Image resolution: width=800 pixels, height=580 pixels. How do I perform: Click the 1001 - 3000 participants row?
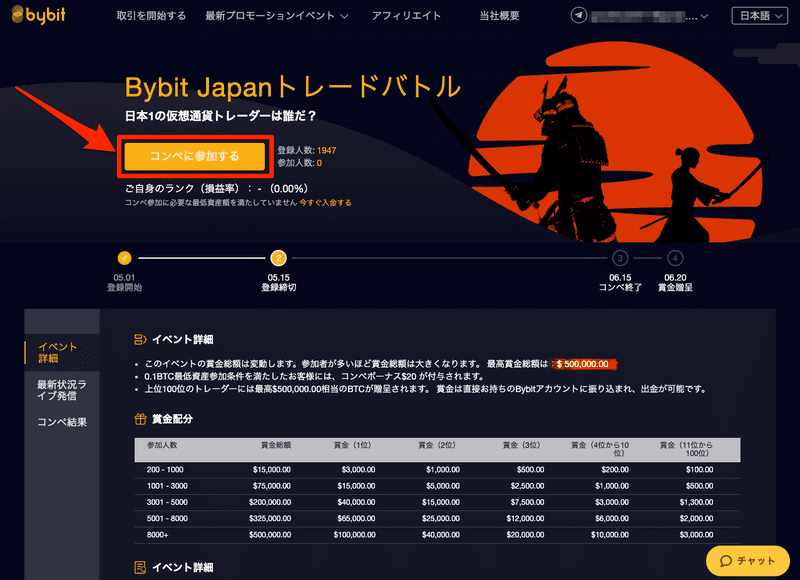pos(437,486)
